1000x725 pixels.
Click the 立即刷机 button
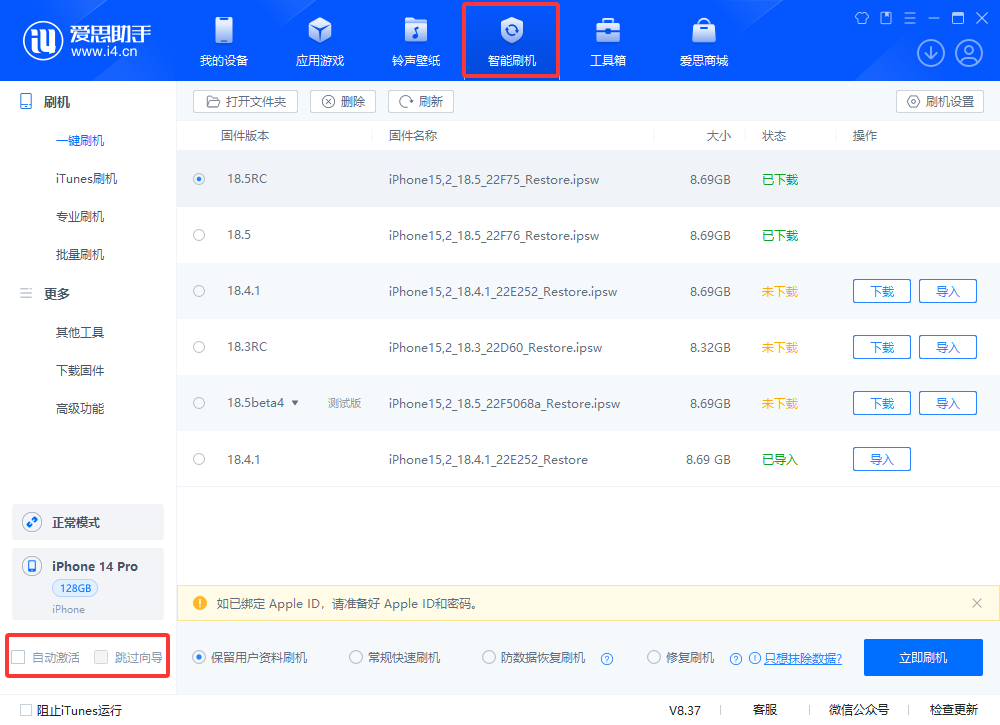pyautogui.click(x=922, y=657)
